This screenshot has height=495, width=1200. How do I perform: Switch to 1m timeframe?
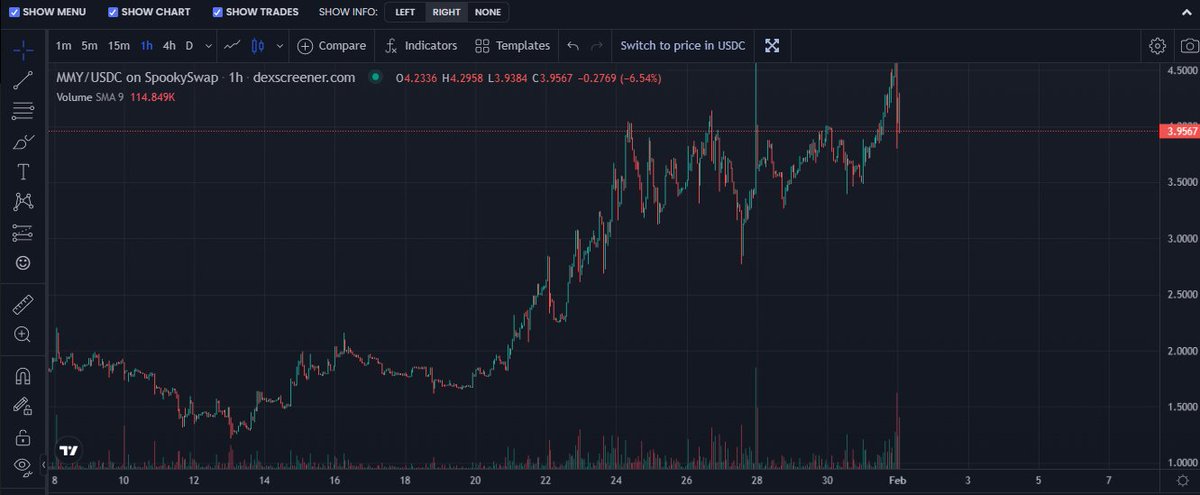(63, 45)
